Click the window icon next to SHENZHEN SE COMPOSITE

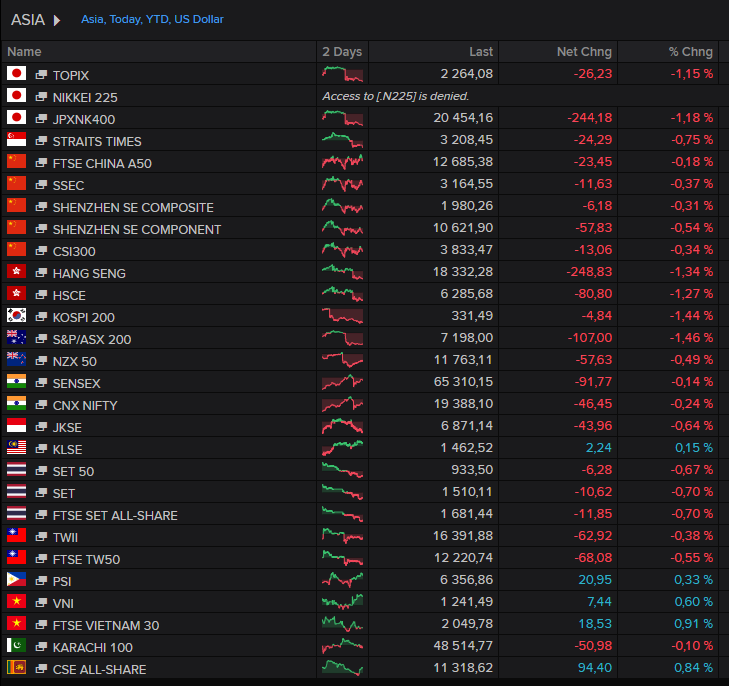tap(41, 206)
